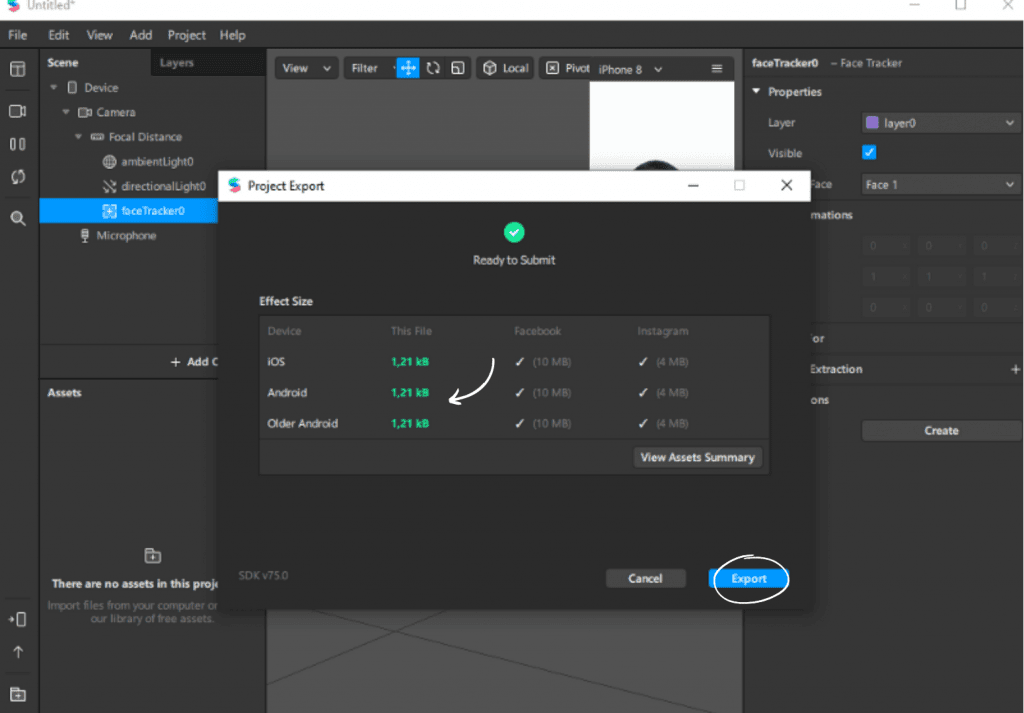Open the File menu
Image resolution: width=1024 pixels, height=713 pixels.
[x=18, y=35]
